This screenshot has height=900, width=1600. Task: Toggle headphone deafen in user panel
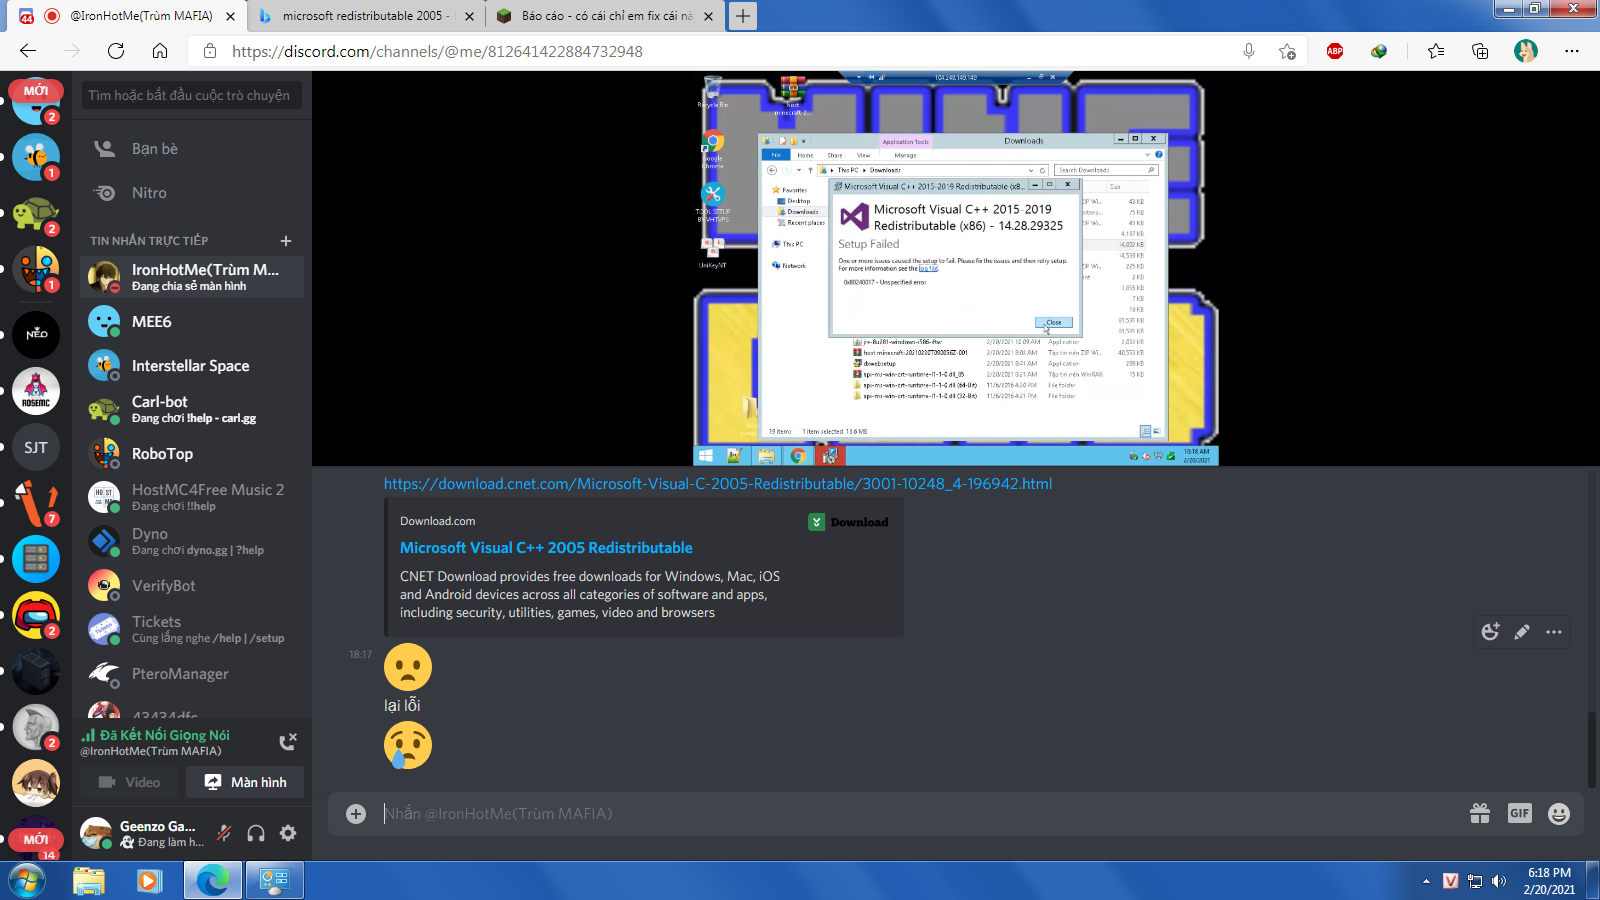256,833
